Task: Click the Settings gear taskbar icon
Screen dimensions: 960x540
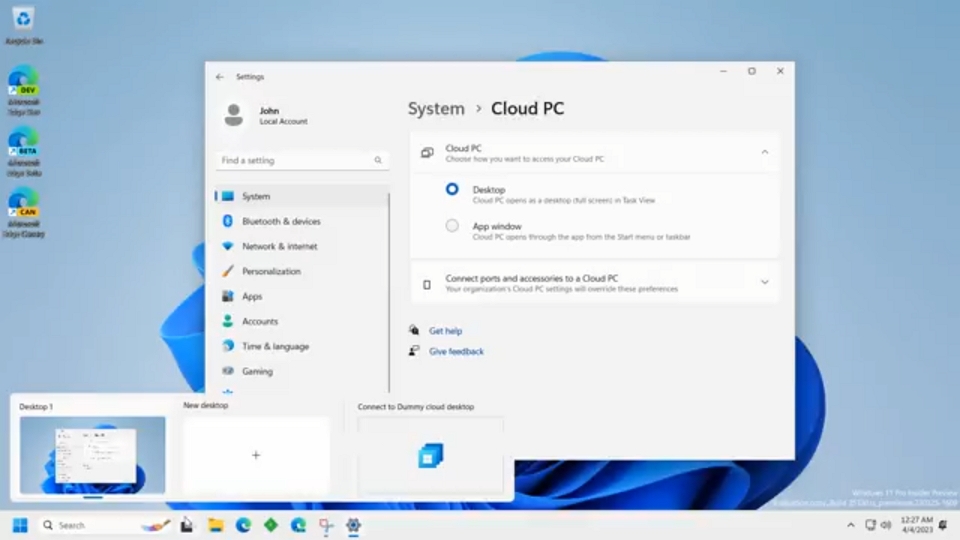Action: (x=353, y=525)
